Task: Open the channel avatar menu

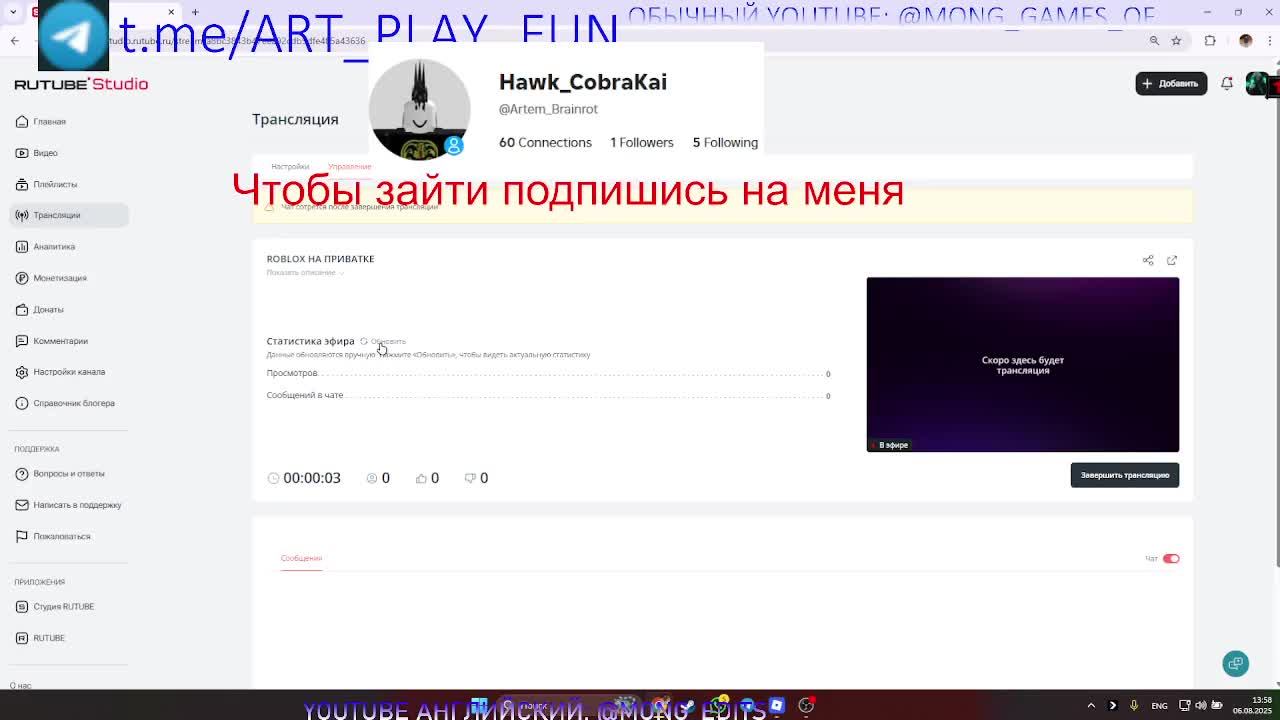Action: coord(1257,84)
